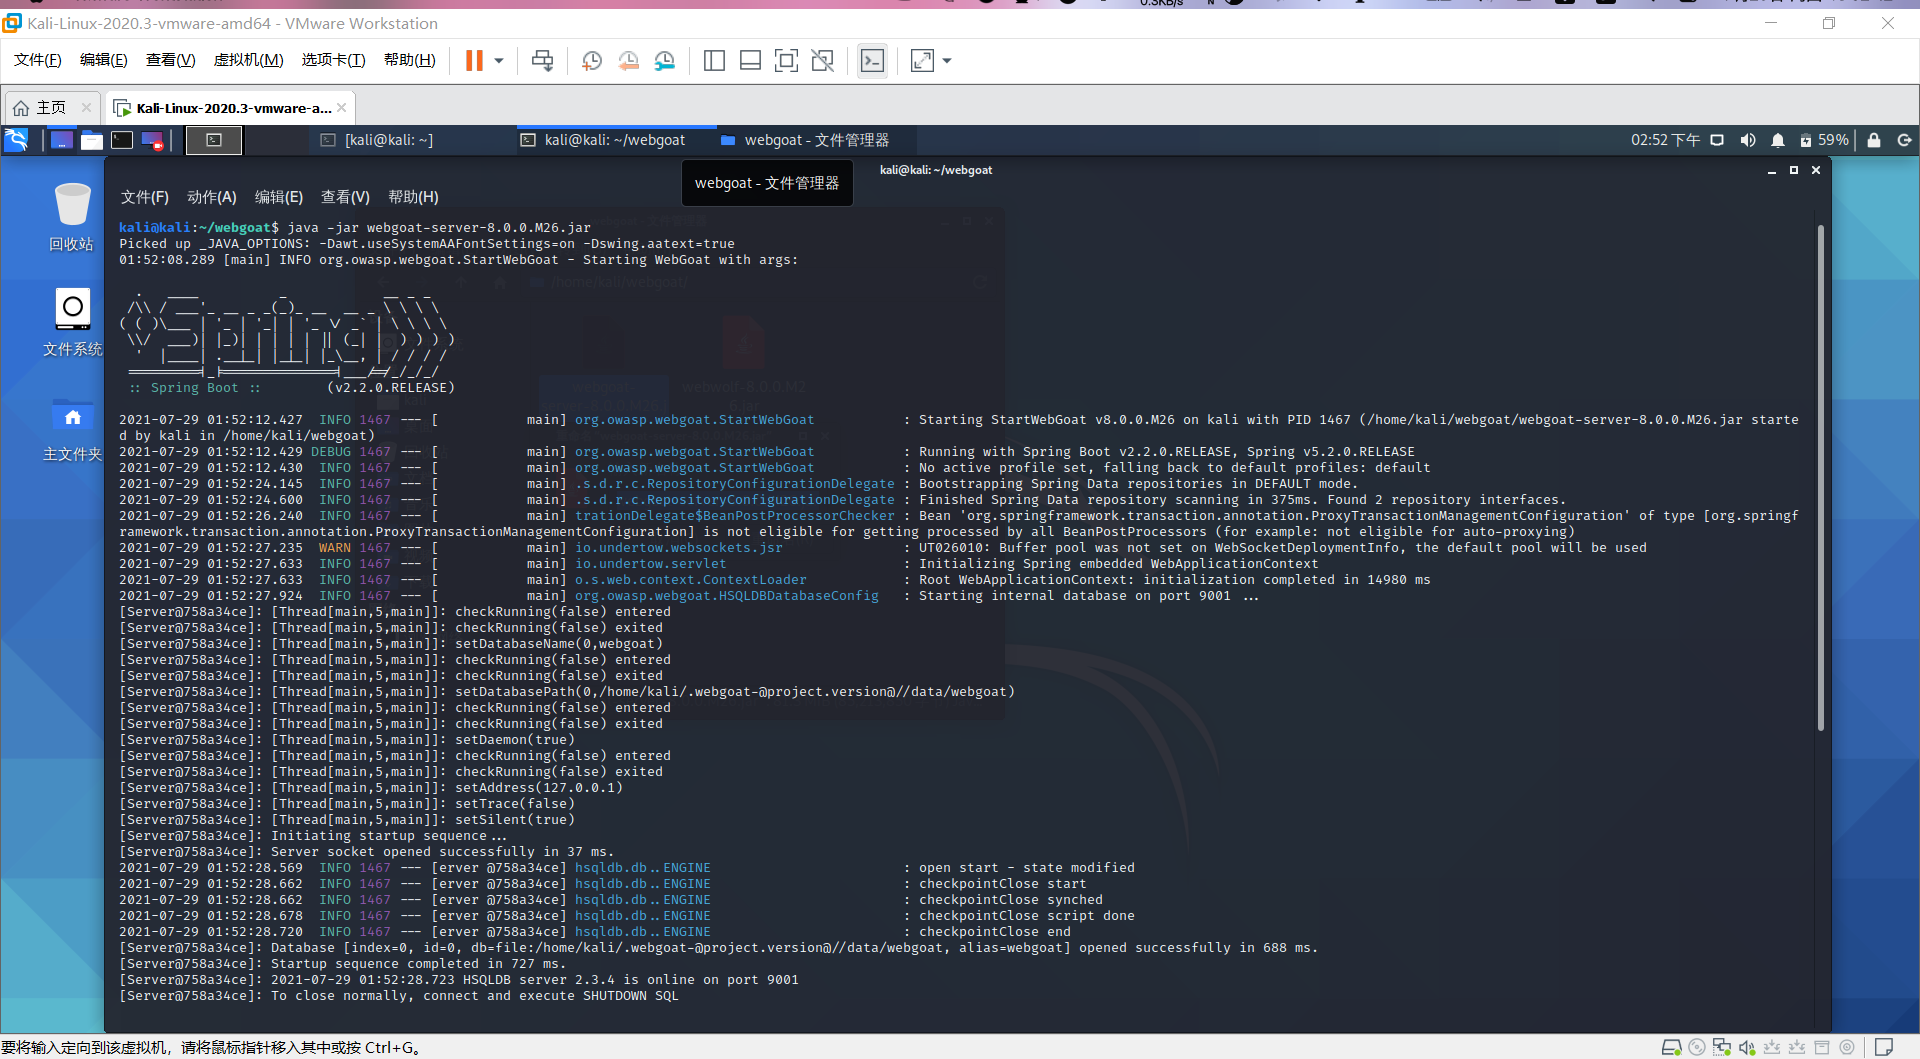
Task: Take a snapshot of this virtual machine
Action: coord(591,60)
